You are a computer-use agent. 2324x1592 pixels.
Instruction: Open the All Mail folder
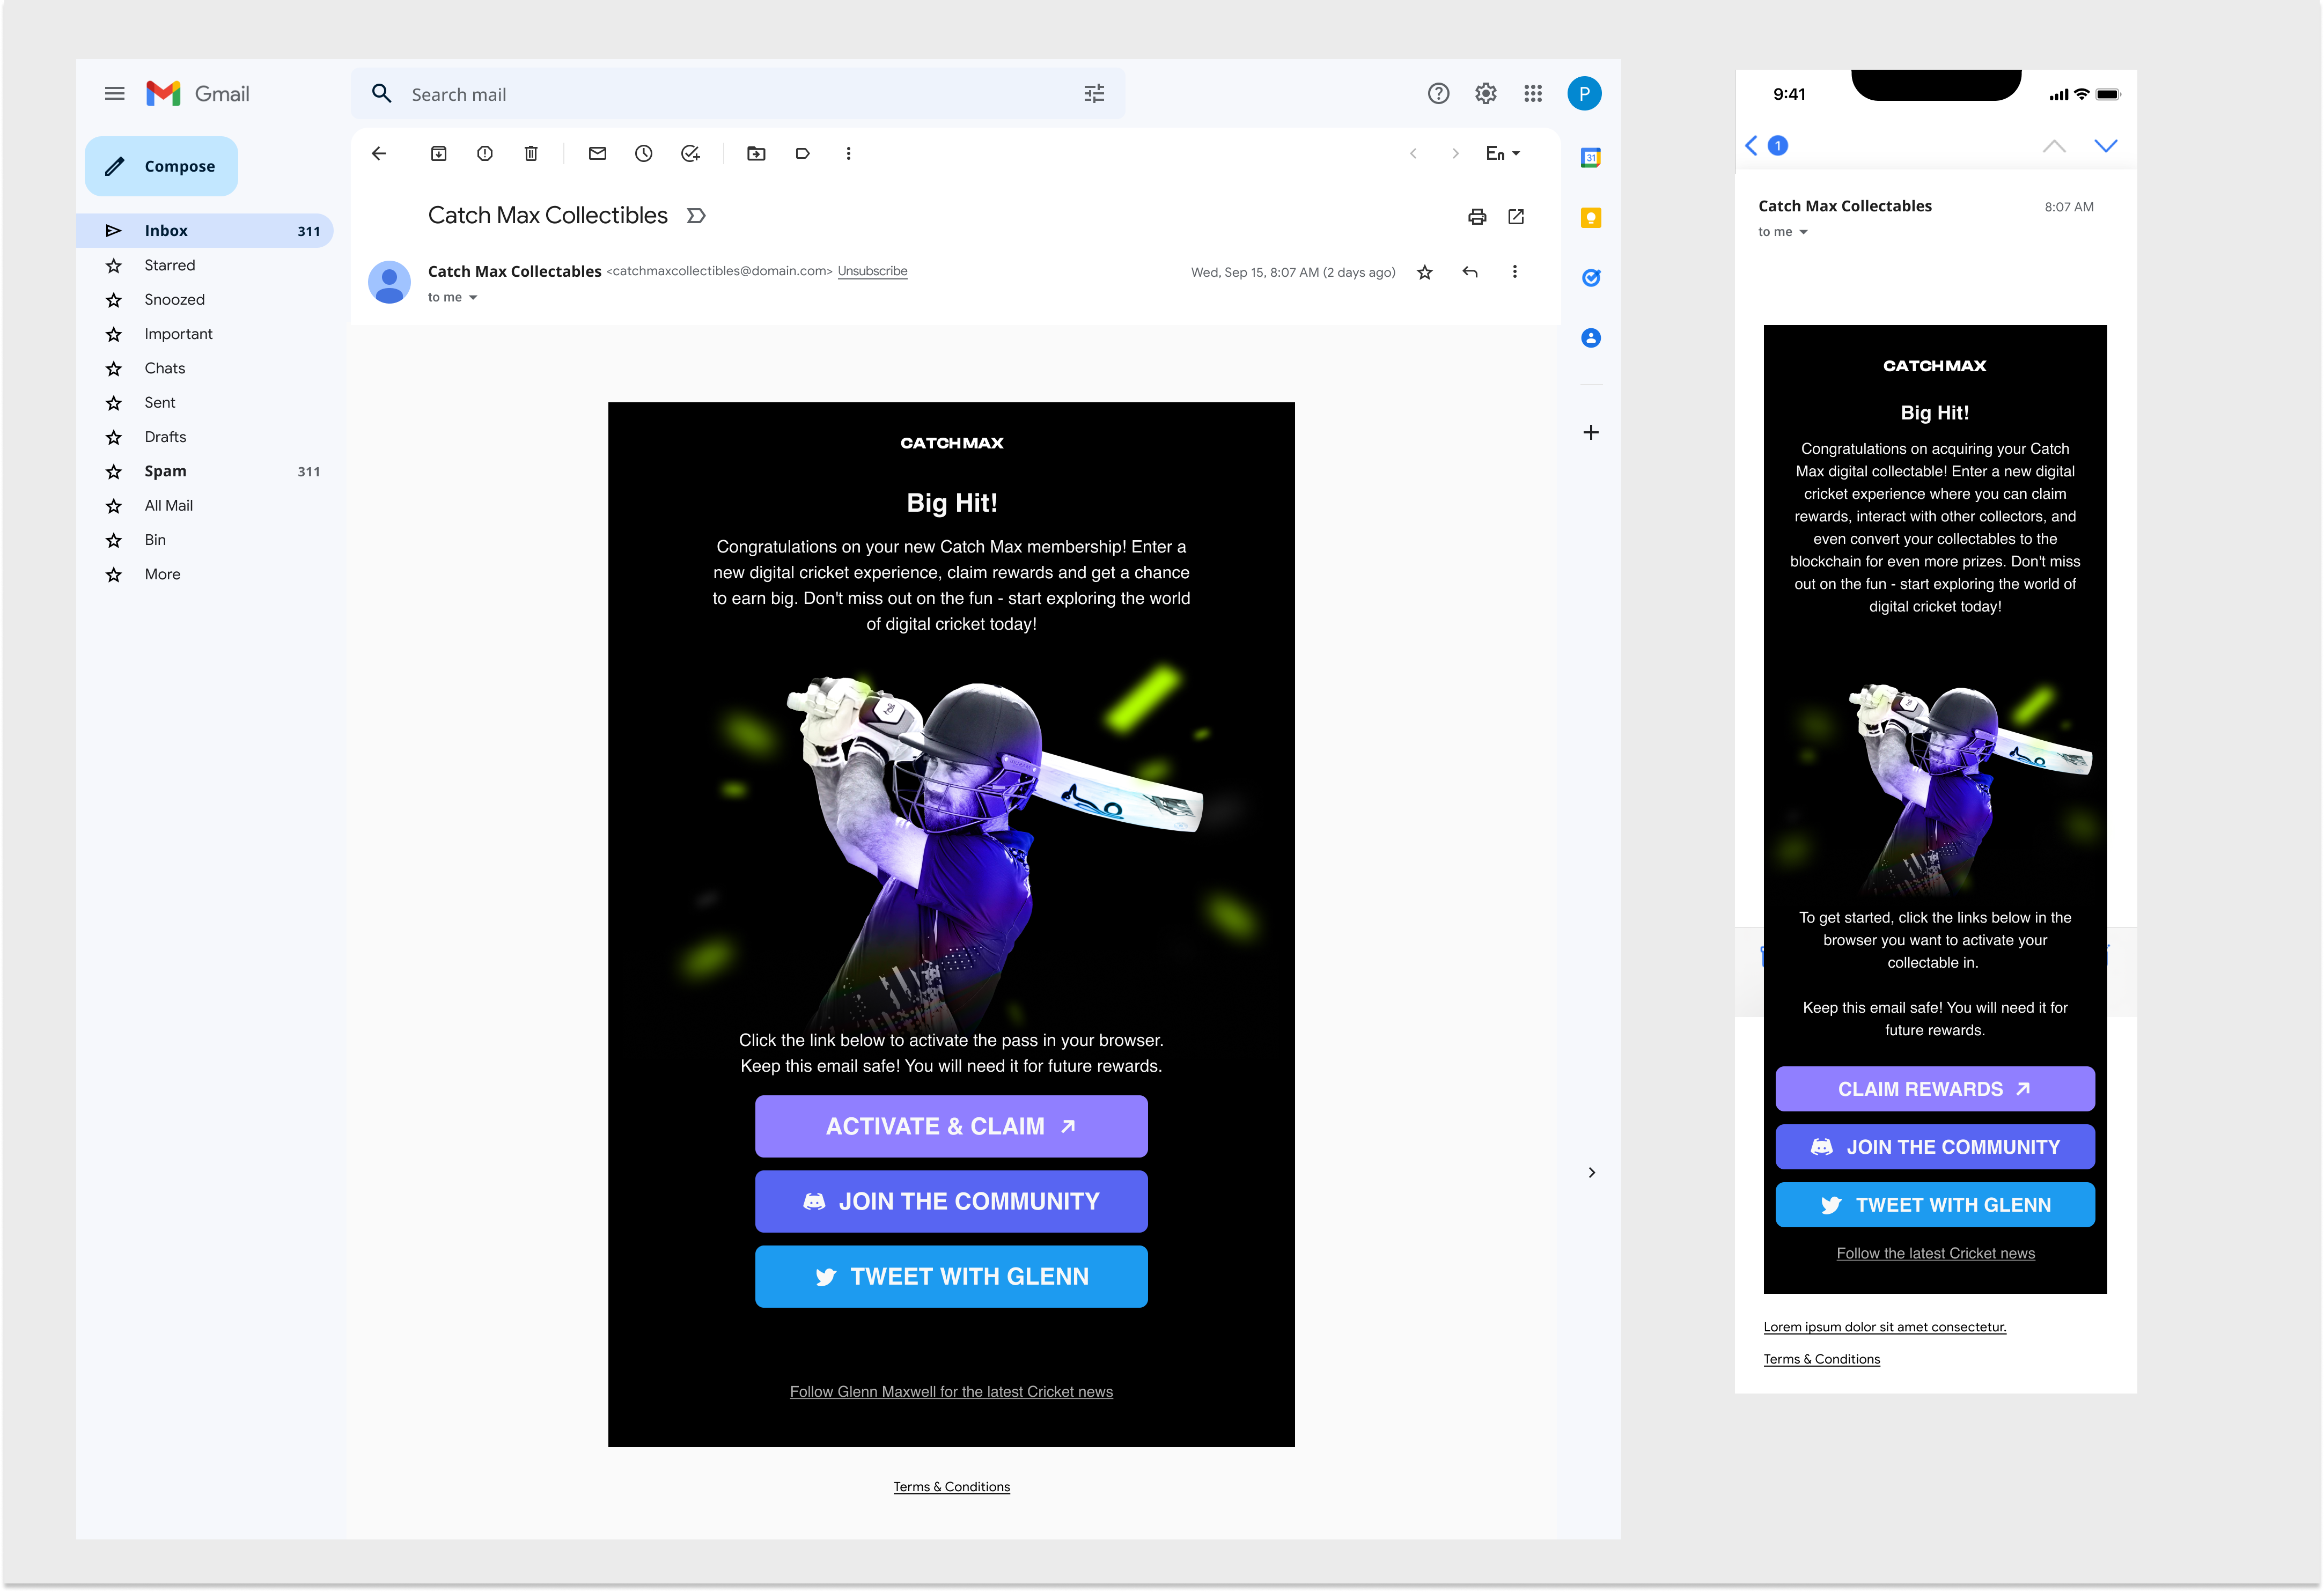point(205,506)
